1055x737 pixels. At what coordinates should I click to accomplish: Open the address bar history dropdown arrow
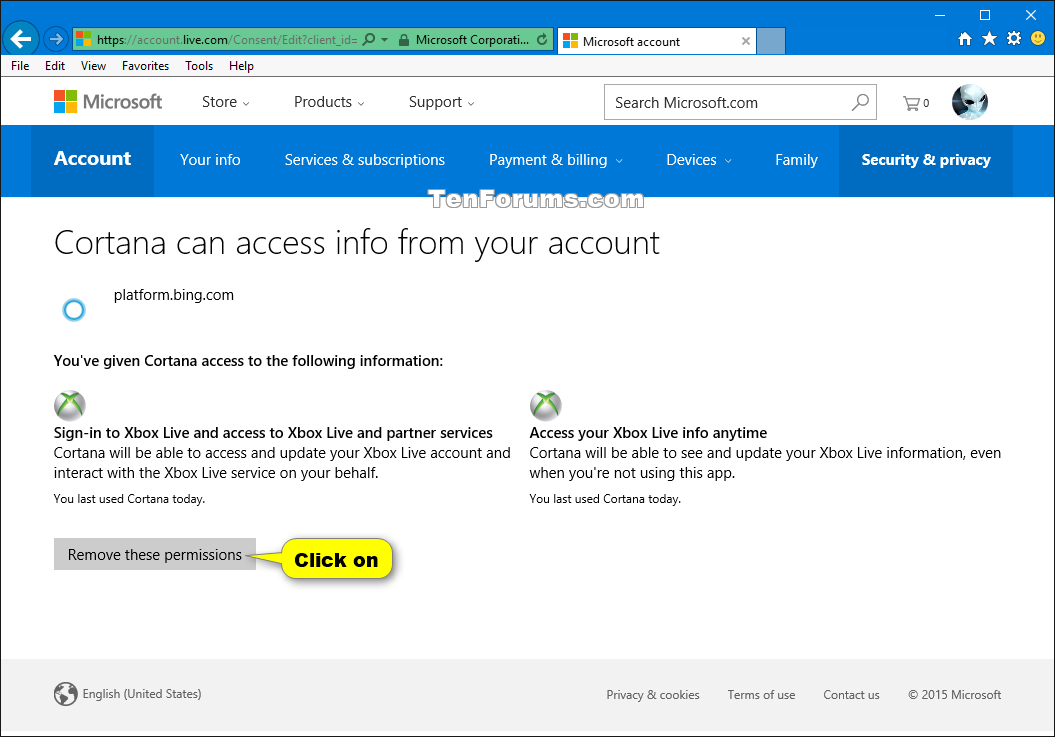385,39
